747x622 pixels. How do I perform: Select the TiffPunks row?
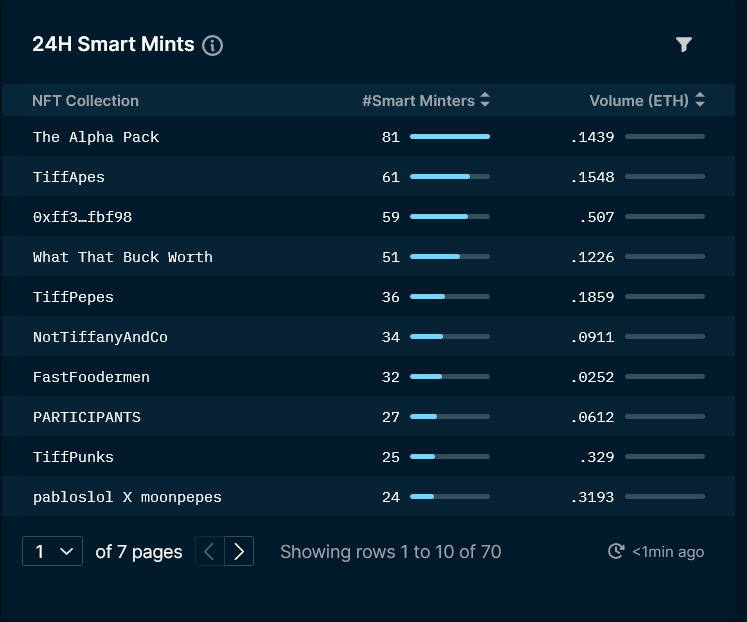click(x=368, y=457)
